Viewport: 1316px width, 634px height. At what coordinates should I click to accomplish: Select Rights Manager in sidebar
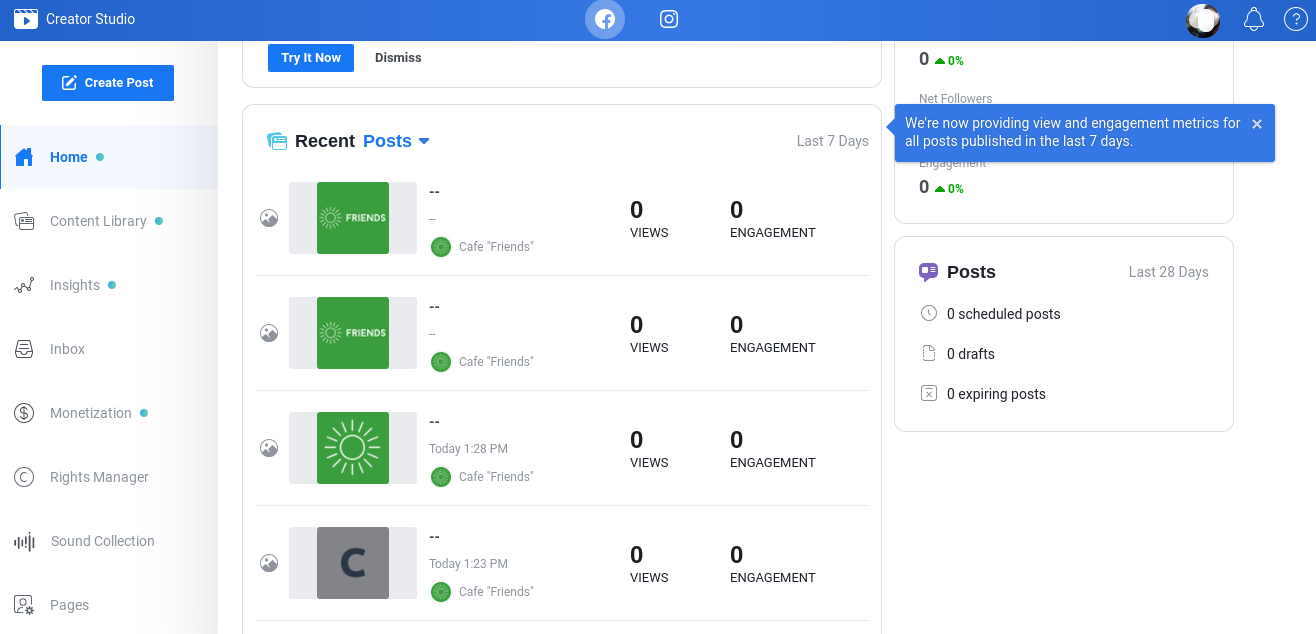tap(99, 477)
